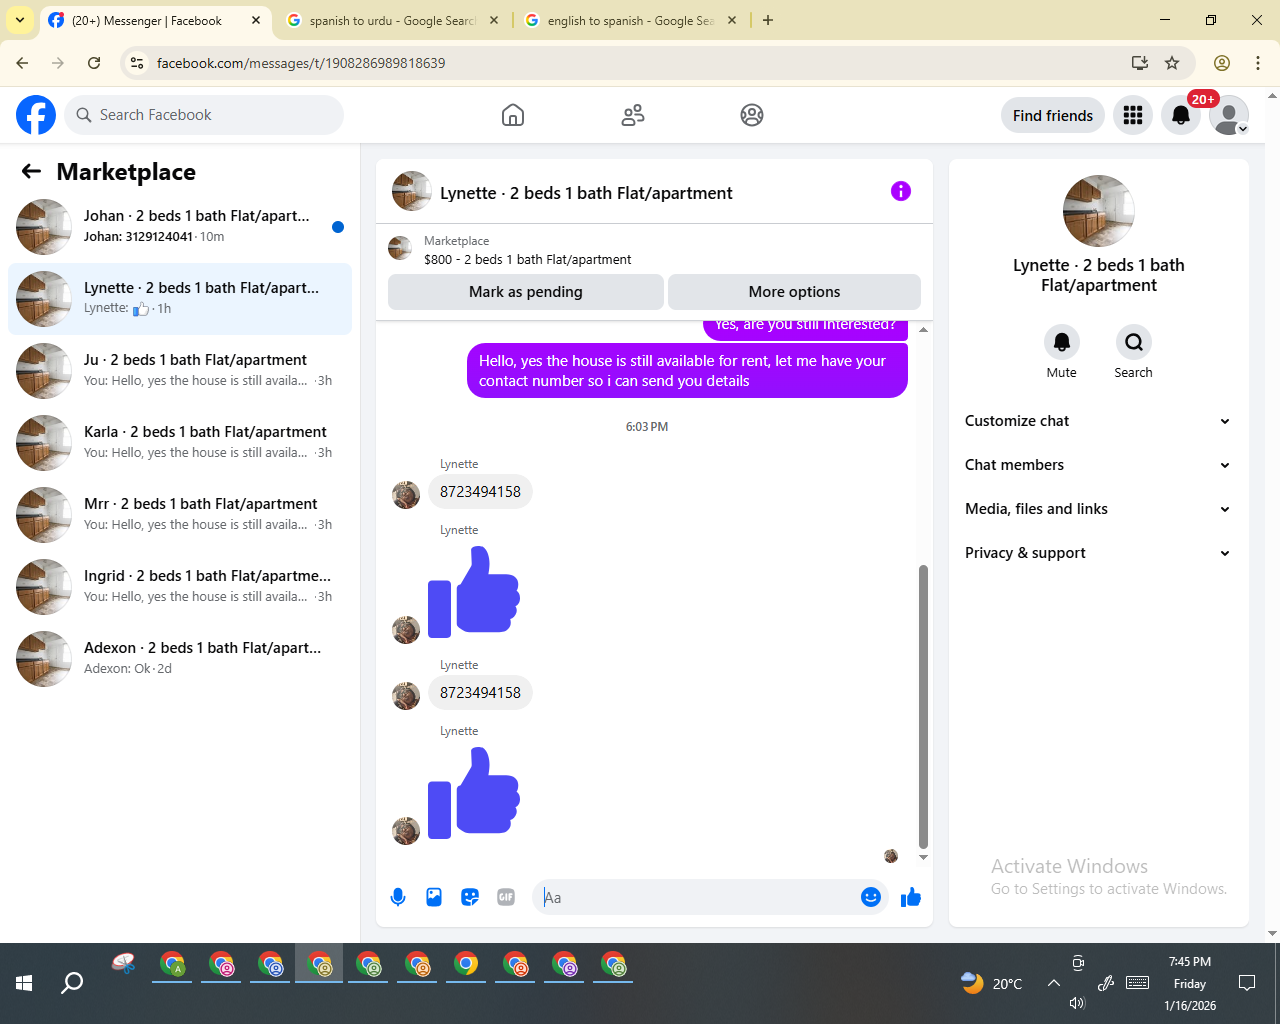Viewport: 1280px width, 1024px height.
Task: Choose a sticker with the sticker icon
Action: (x=470, y=897)
